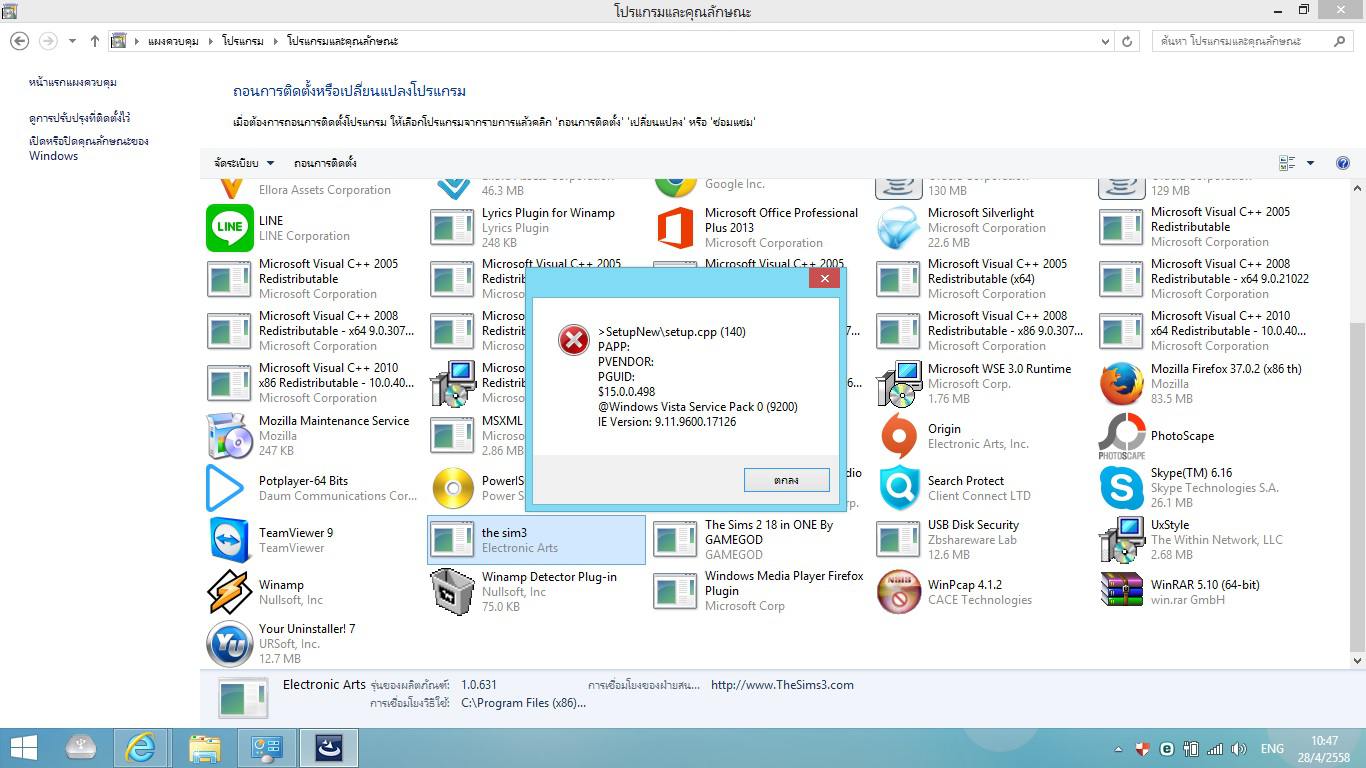Click the volume icon in system tray
This screenshot has height=768, width=1366.
pos(1239,749)
